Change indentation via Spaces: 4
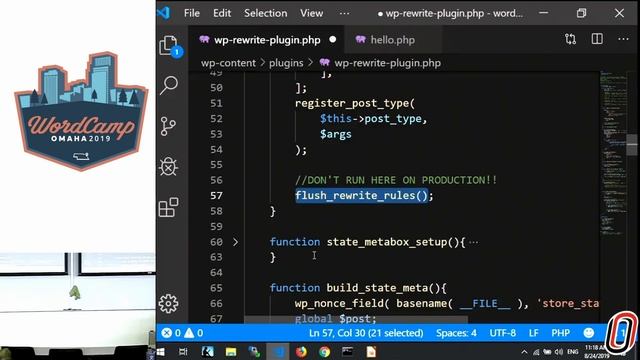Viewport: 640px width, 360px height. (456, 333)
